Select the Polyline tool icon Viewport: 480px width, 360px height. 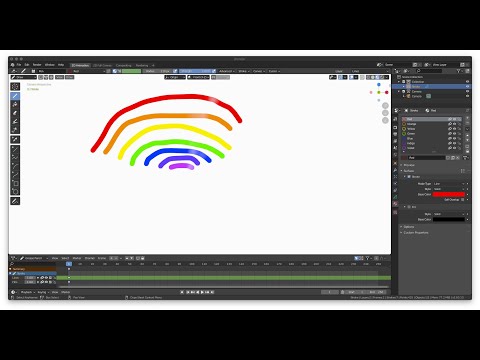15,157
